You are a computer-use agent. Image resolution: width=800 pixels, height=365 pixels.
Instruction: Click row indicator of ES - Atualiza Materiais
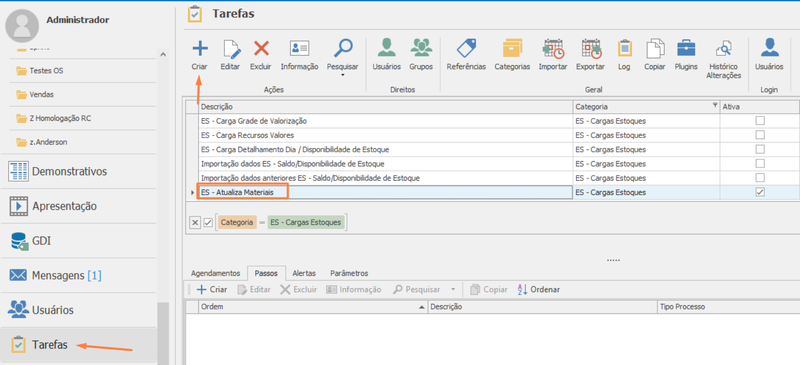pyautogui.click(x=192, y=192)
